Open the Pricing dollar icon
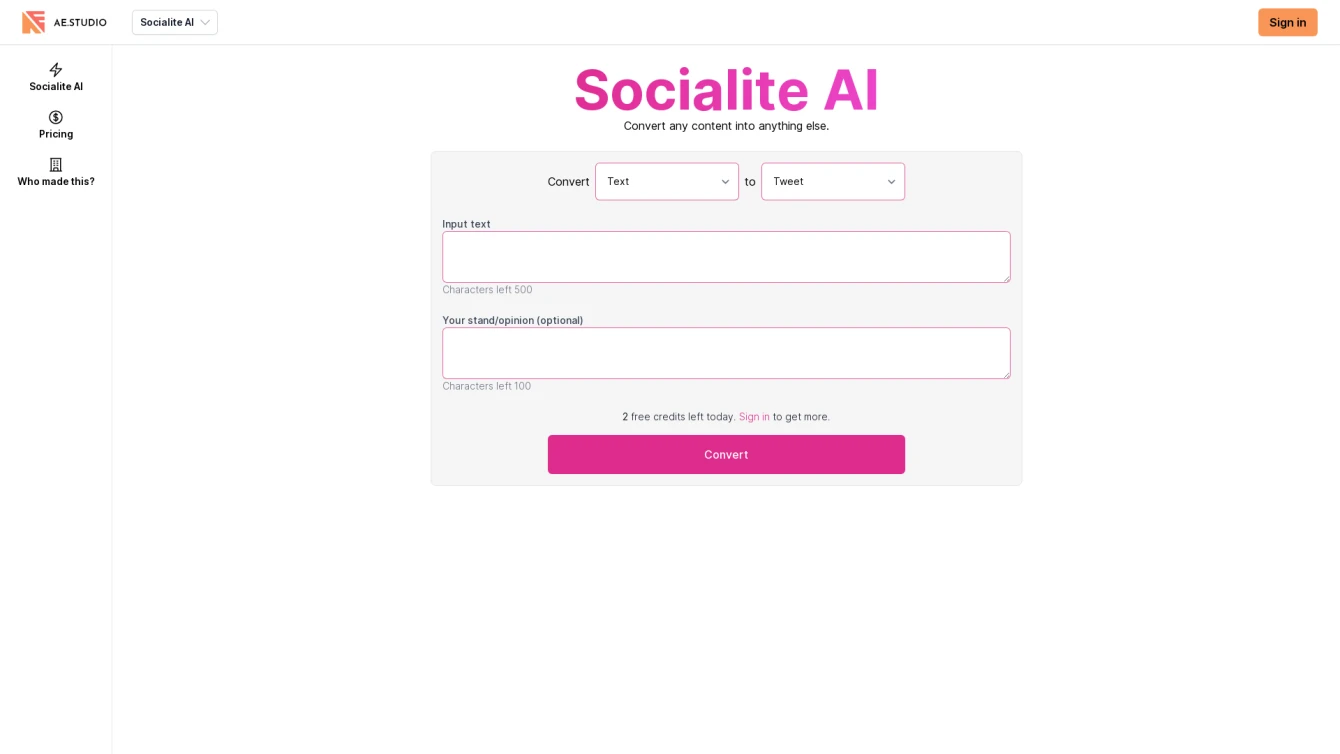The image size is (1340, 754). pos(56,117)
